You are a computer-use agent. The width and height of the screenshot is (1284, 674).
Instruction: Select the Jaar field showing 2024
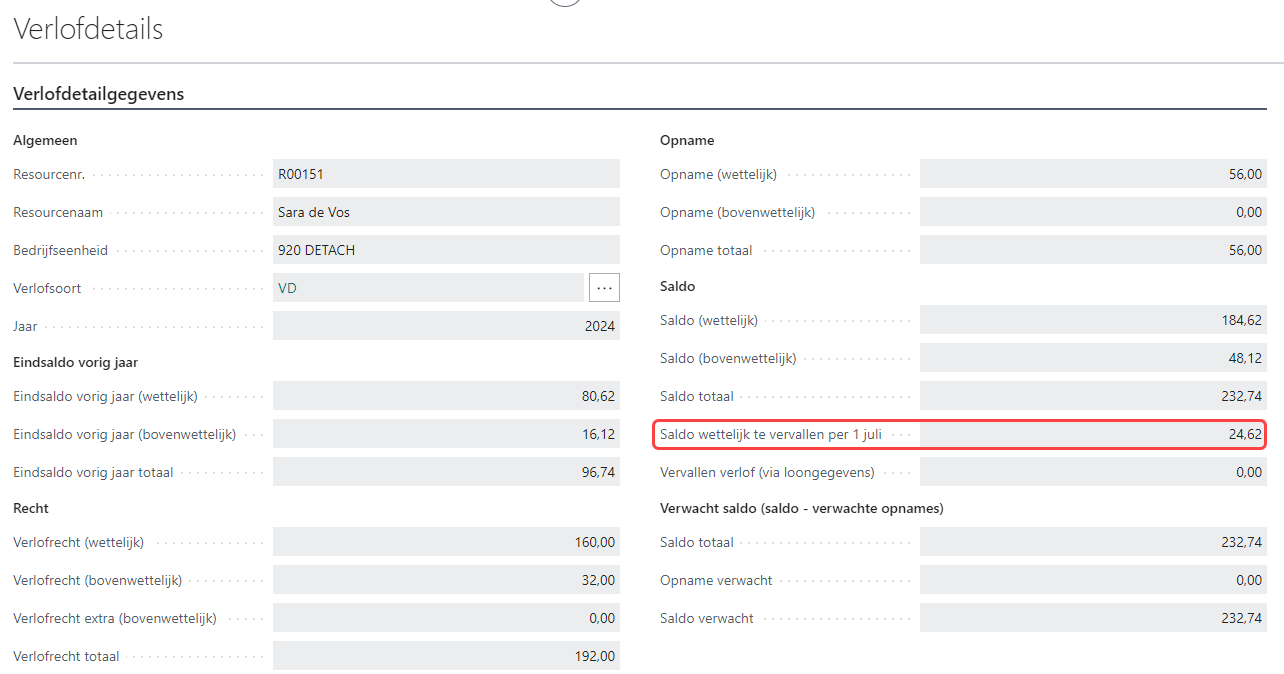click(445, 326)
